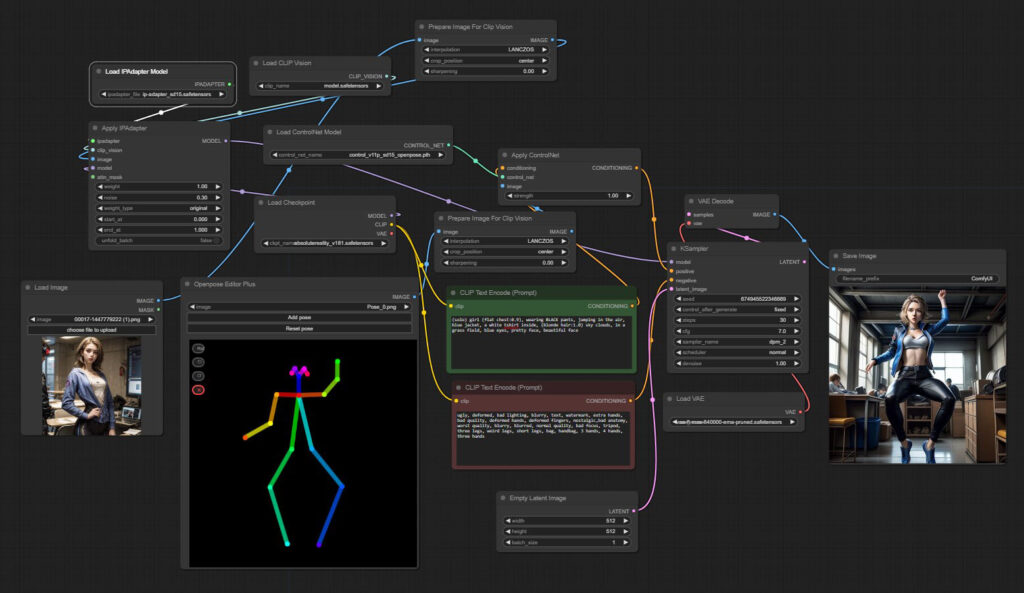
Task: Click the uploaded photo preview in Load Image node
Action: coord(91,385)
